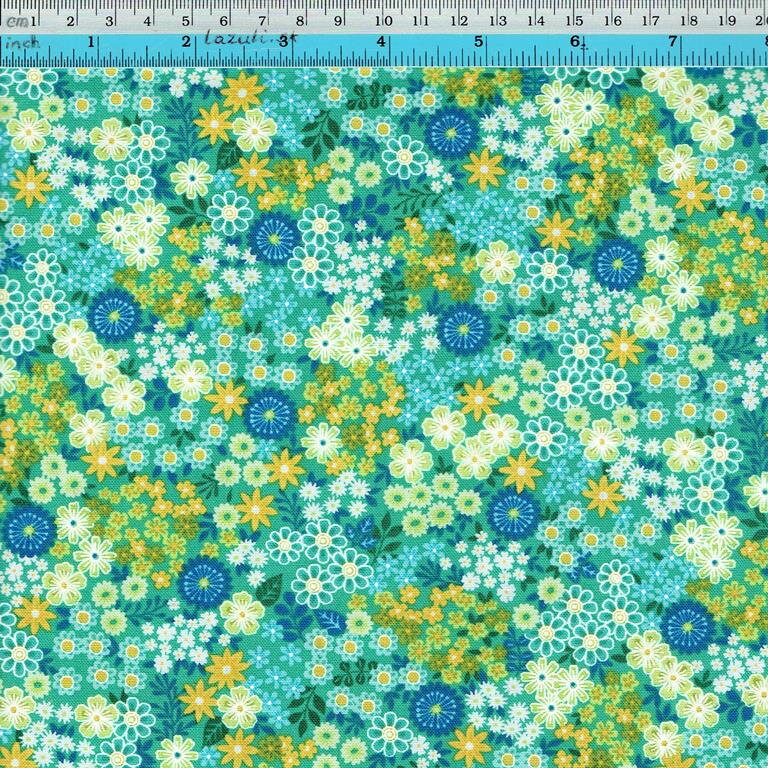Click the 20 on the centimeter scale

pos(760,21)
